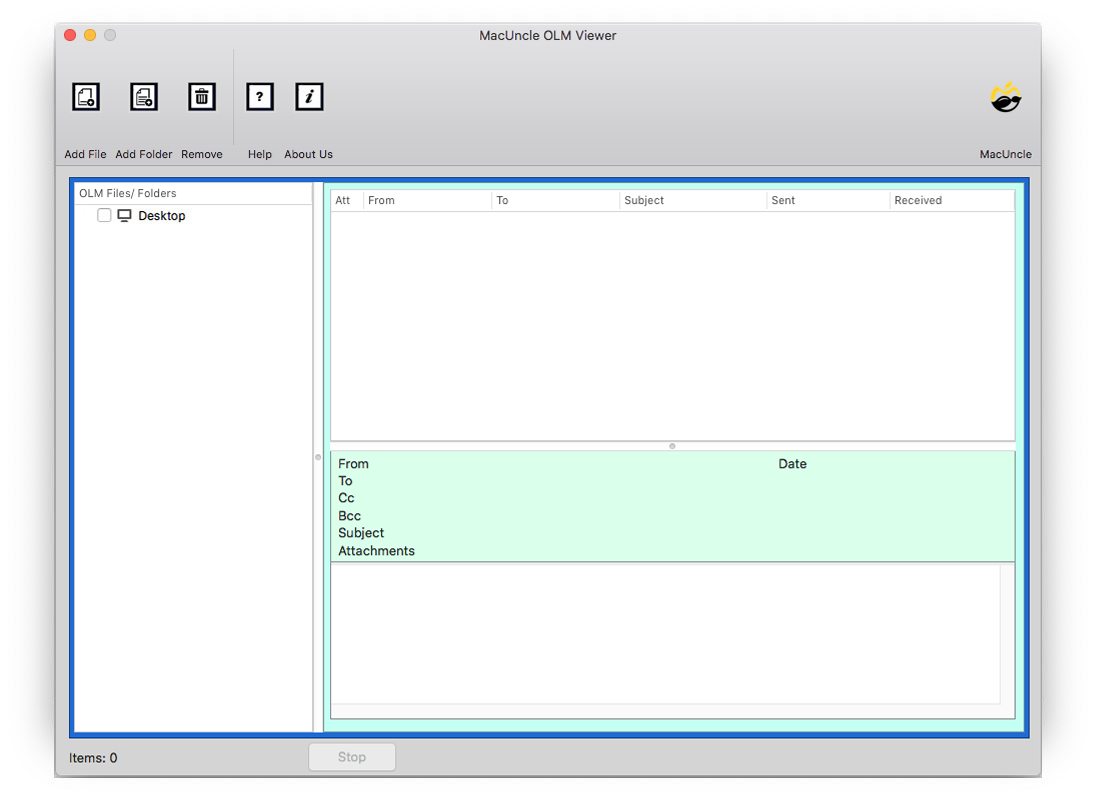This screenshot has height=799, width=1096.
Task: Click the MacUncle logo icon
Action: (x=1005, y=97)
